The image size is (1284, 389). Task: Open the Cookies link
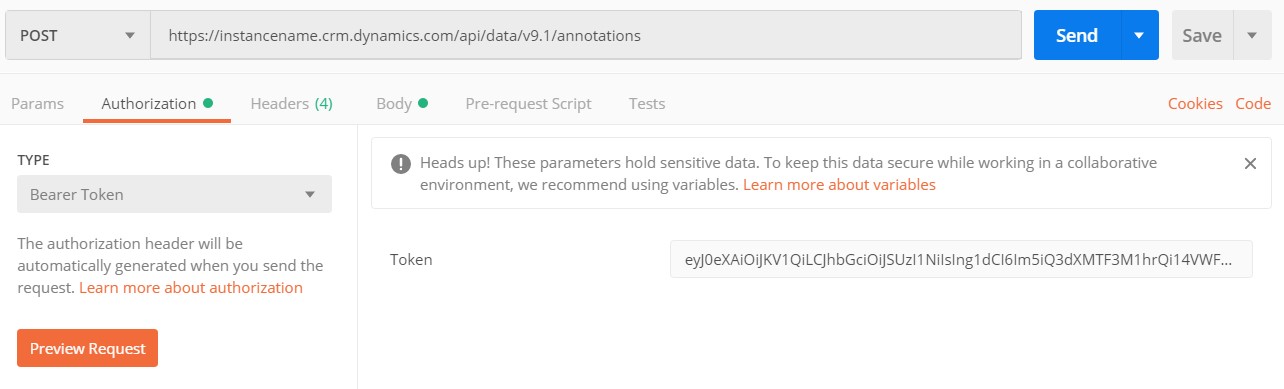tap(1195, 103)
